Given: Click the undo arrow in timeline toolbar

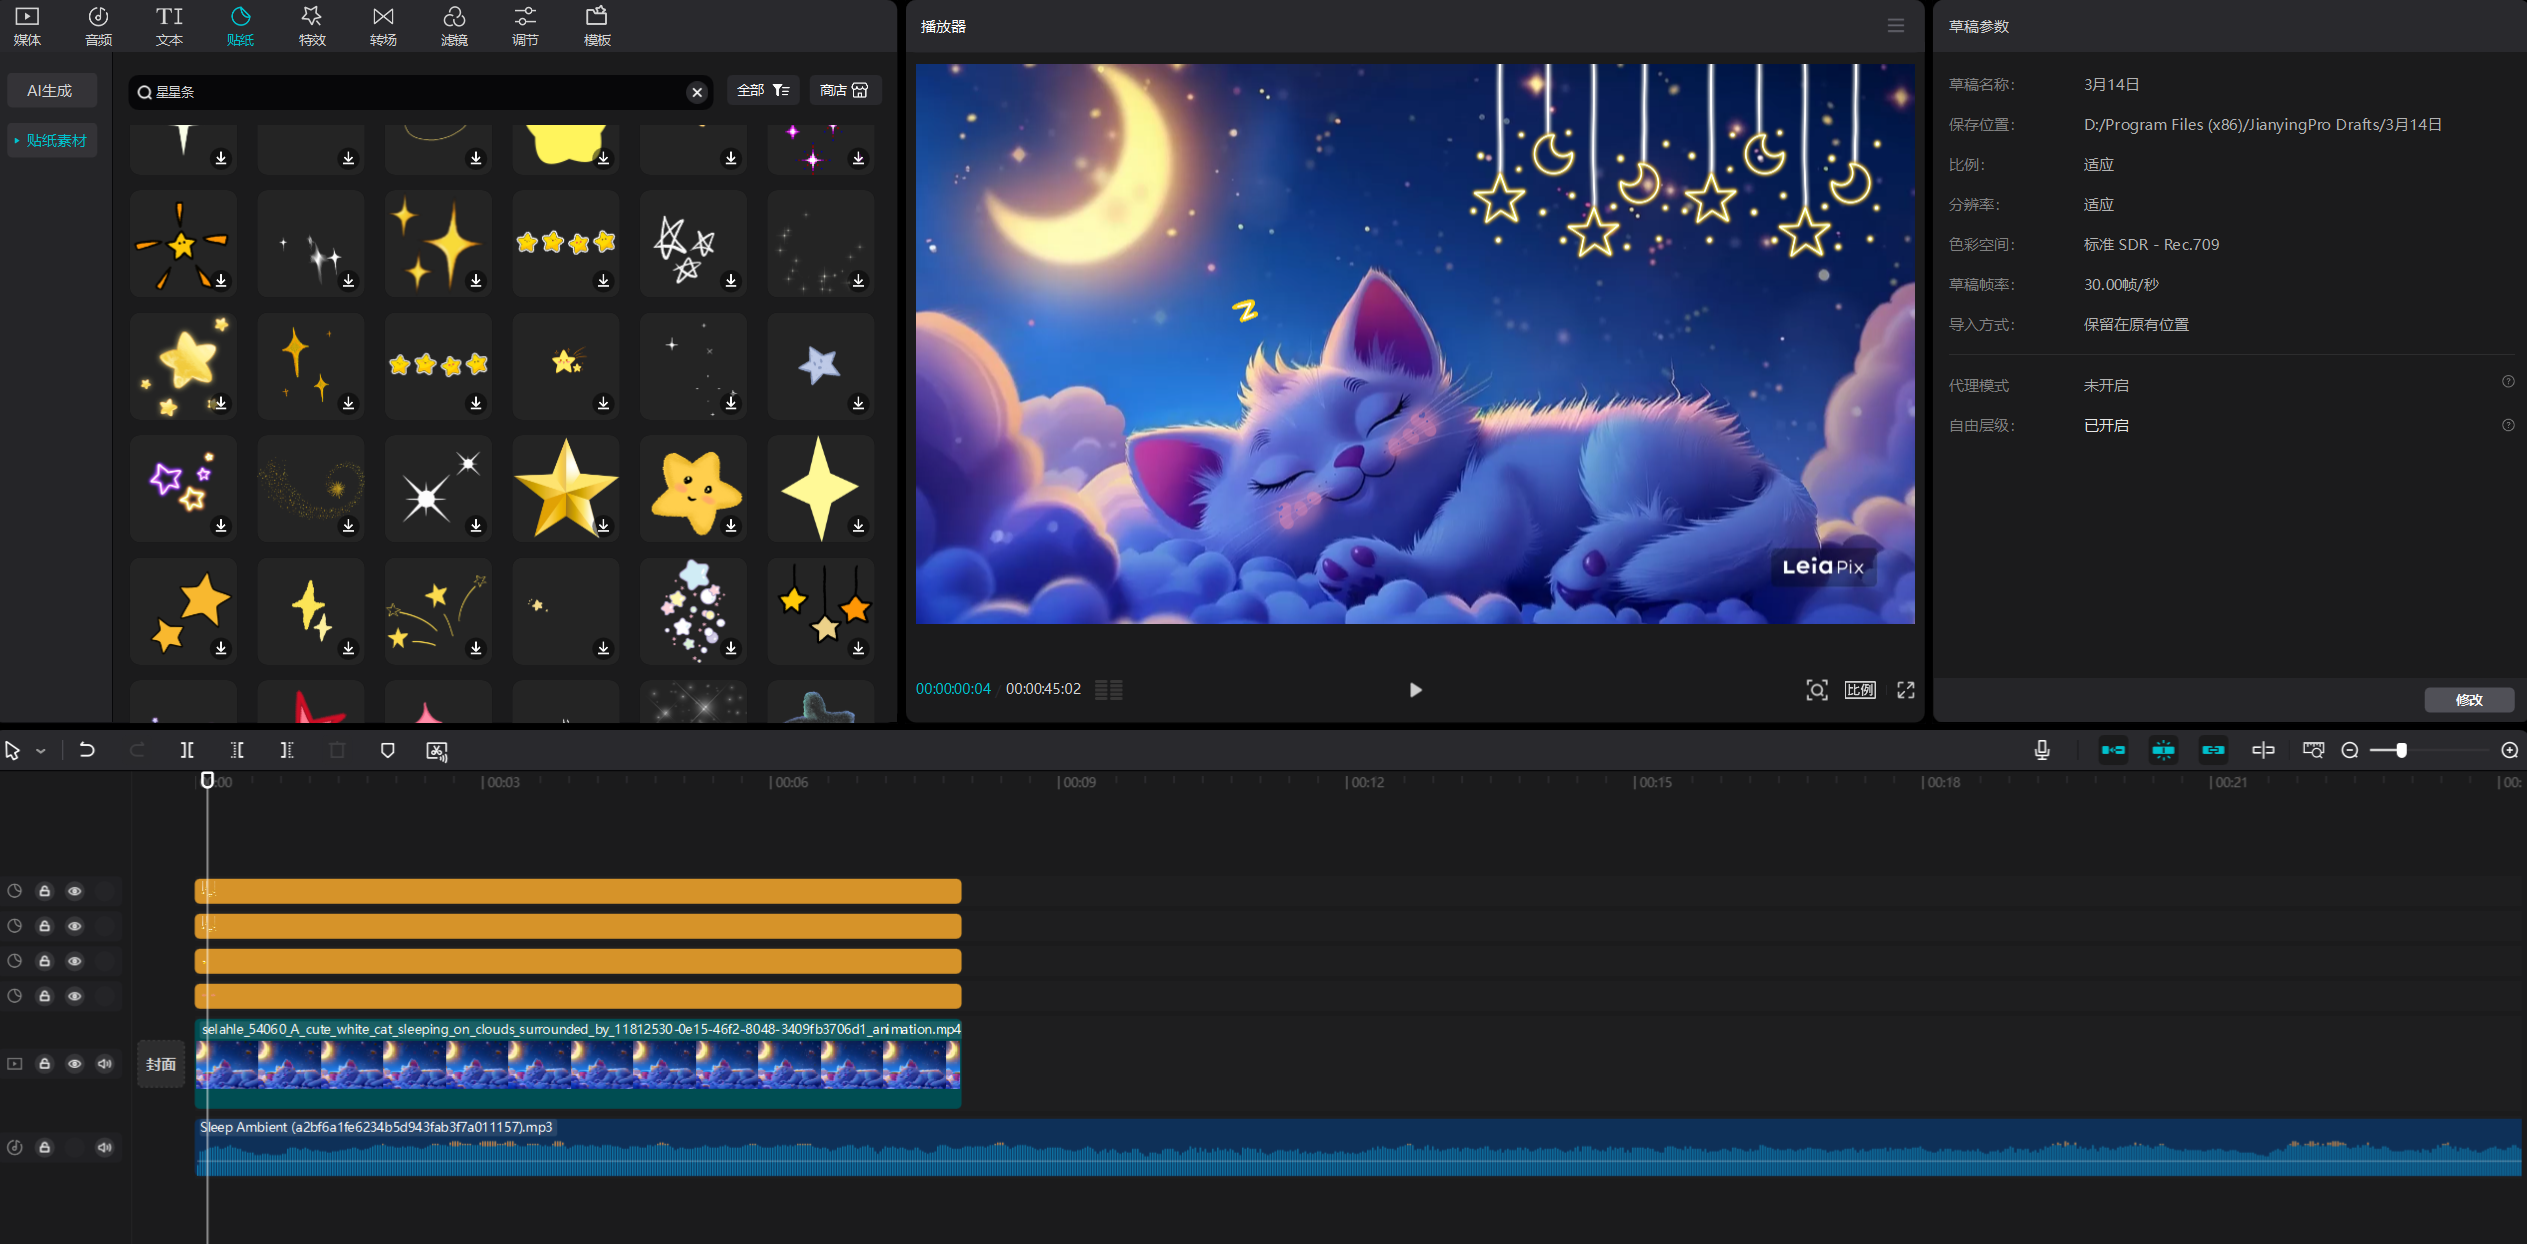Looking at the screenshot, I should [x=87, y=750].
